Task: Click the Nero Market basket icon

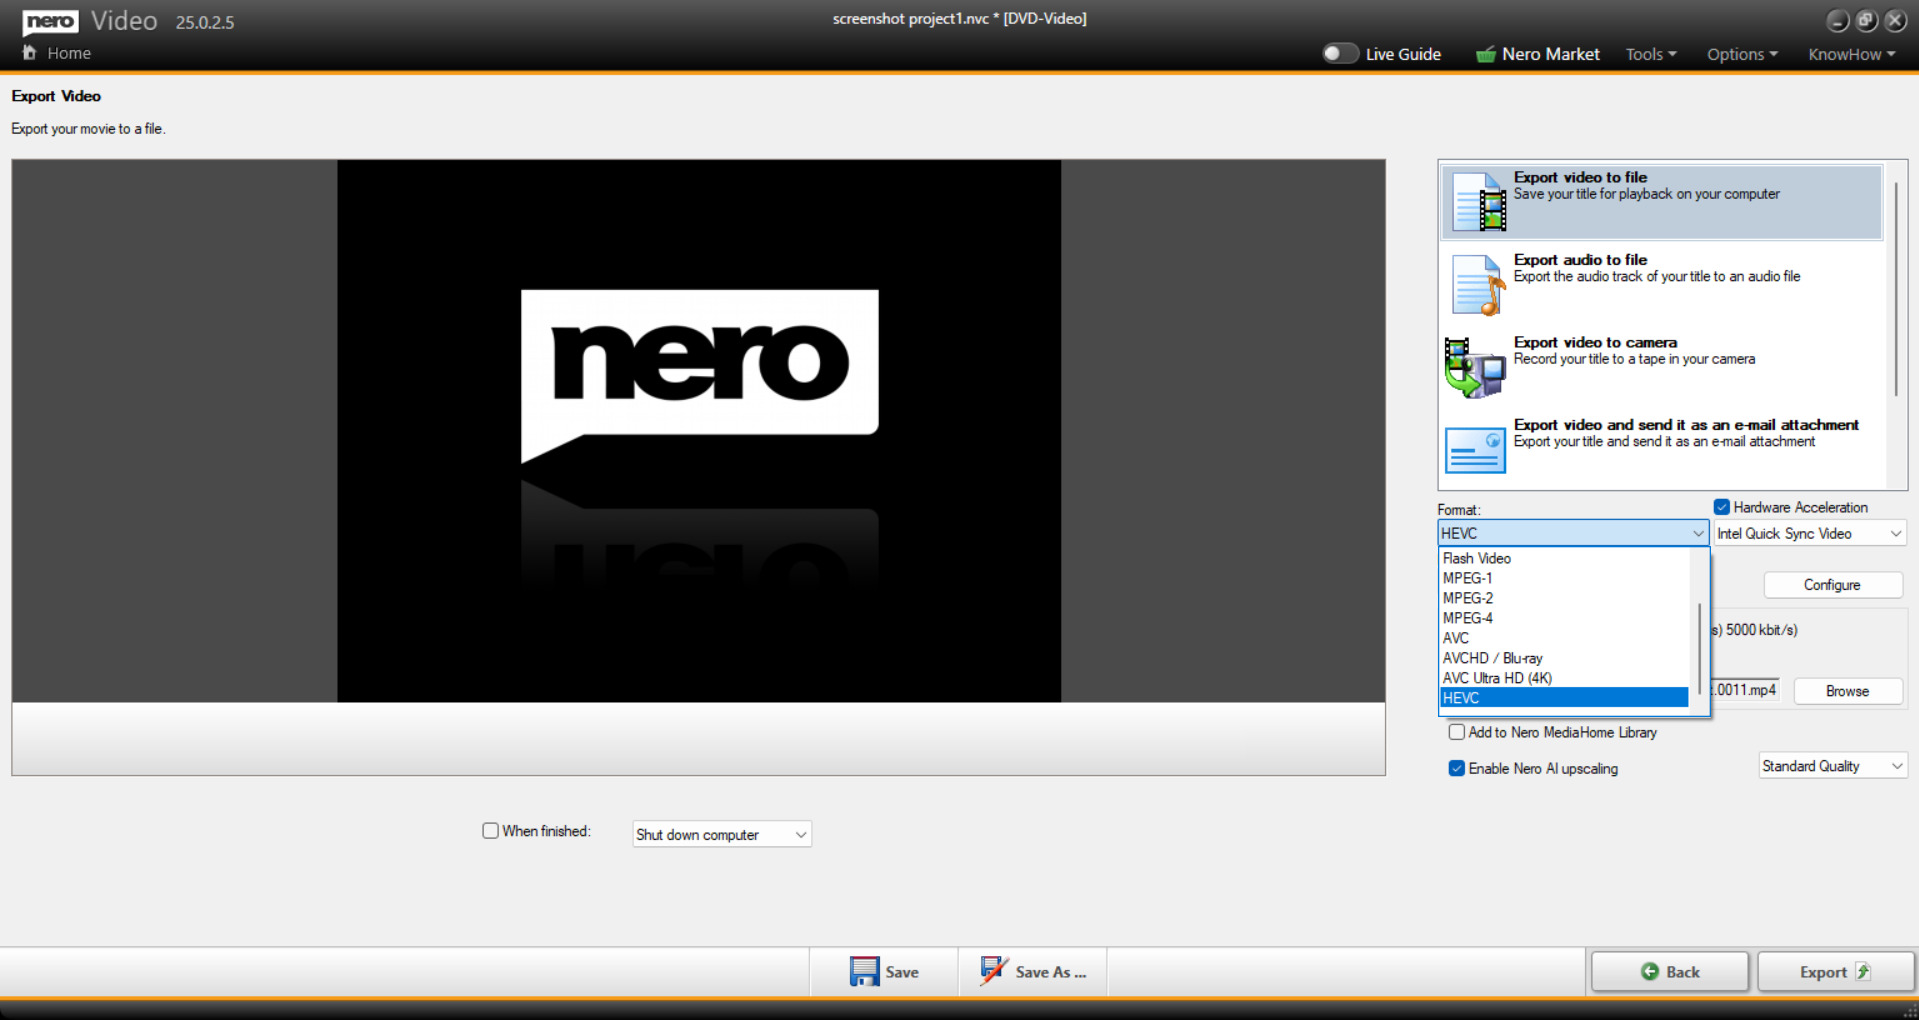Action: coord(1485,54)
